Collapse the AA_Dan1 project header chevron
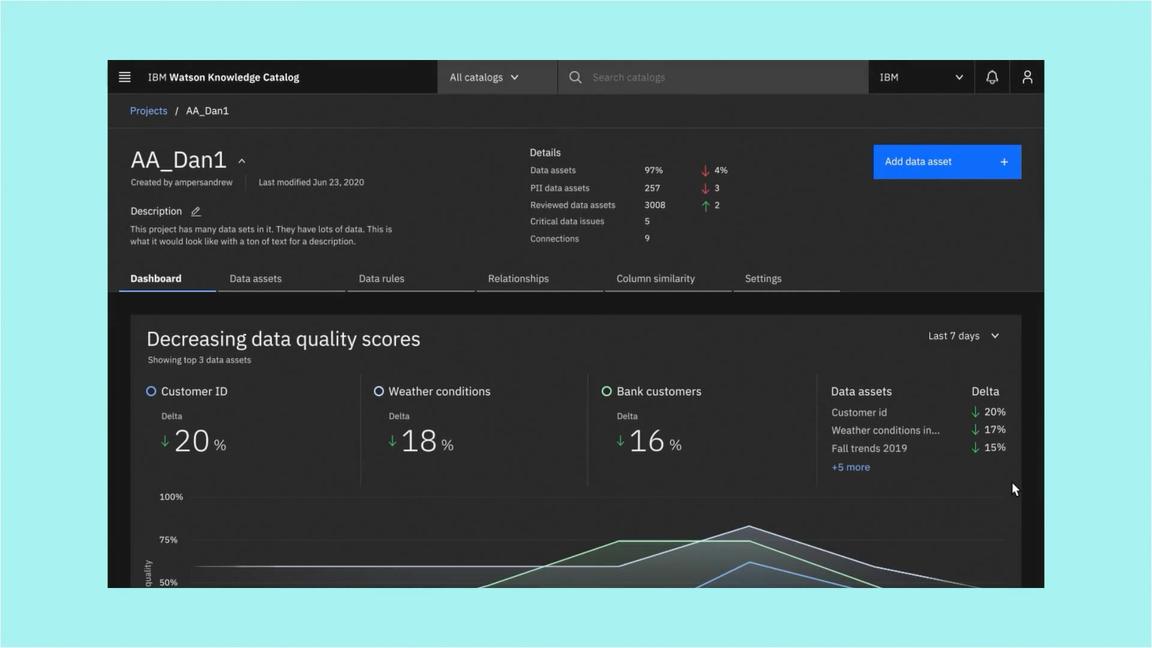1152x648 pixels. tap(242, 161)
